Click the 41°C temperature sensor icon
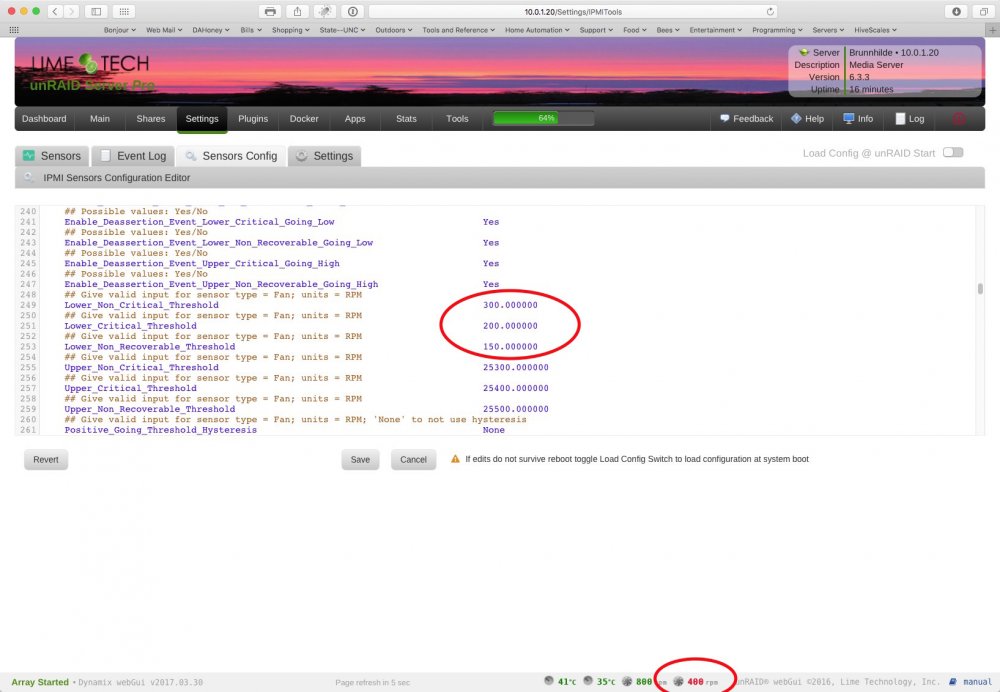Image resolution: width=1000 pixels, height=692 pixels. (x=549, y=681)
